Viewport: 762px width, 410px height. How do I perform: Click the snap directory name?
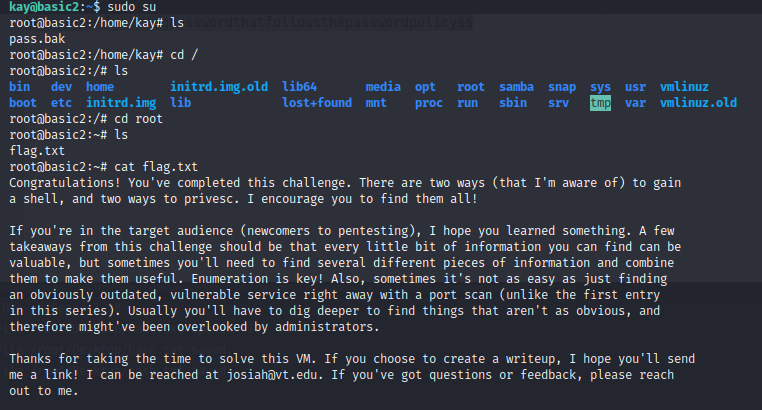562,87
